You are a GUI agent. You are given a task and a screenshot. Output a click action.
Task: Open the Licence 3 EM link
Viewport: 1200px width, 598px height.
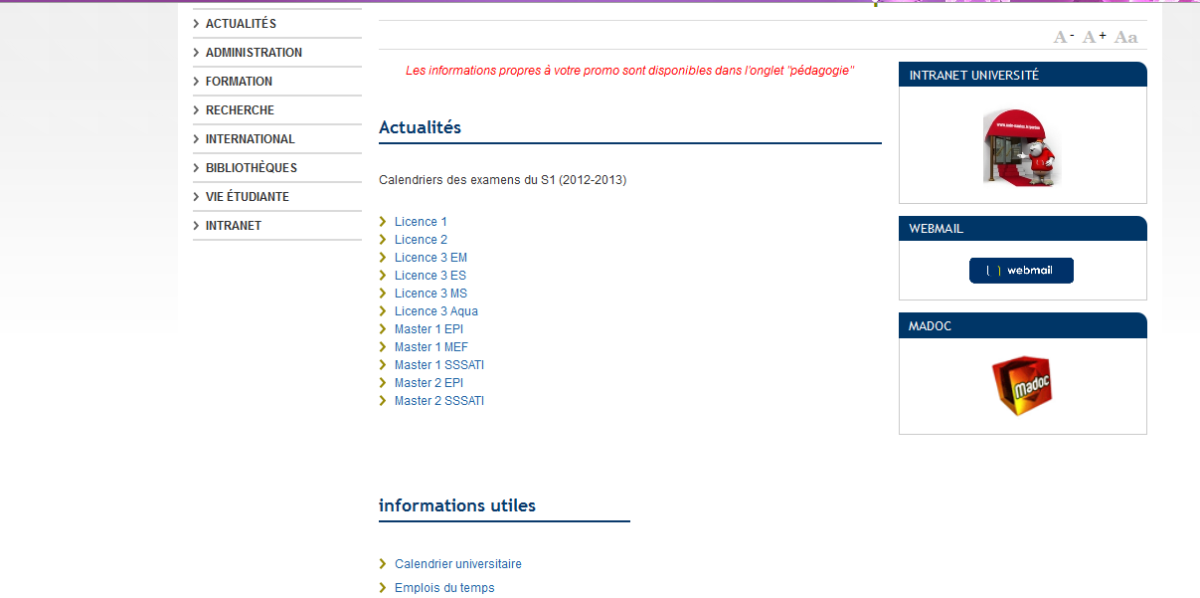tap(431, 258)
